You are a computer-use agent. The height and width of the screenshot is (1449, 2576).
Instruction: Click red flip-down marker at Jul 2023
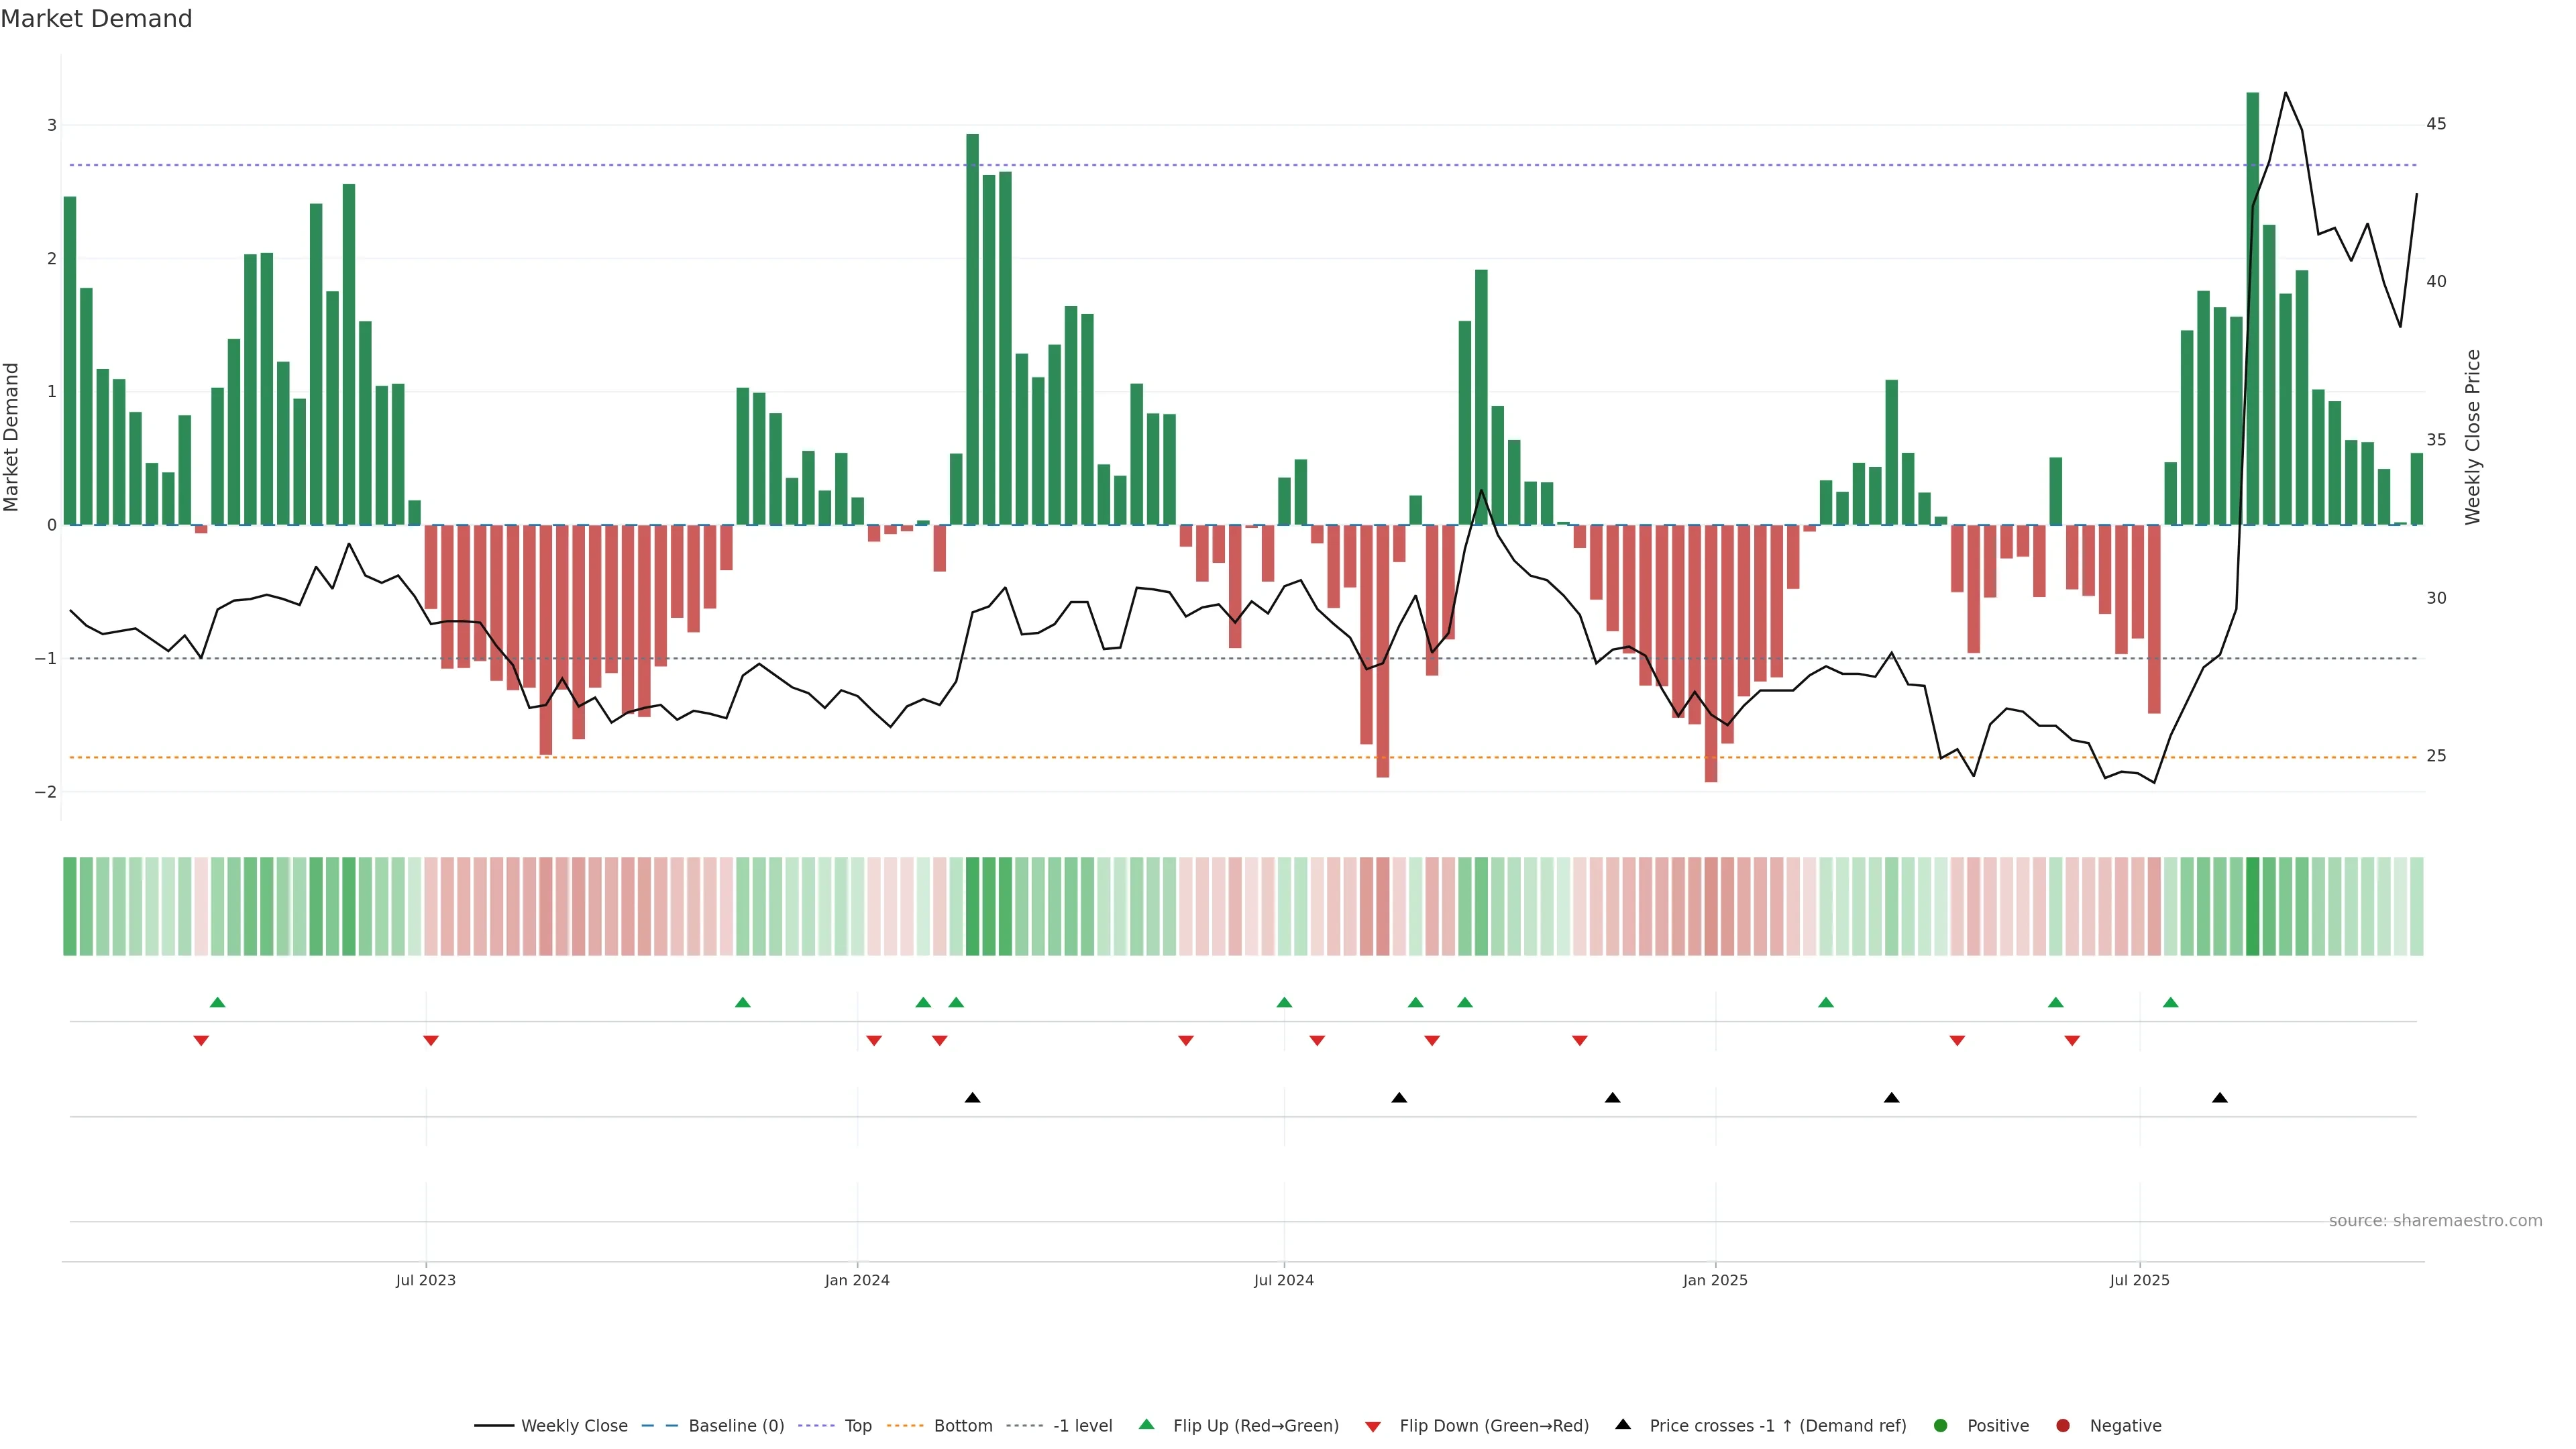click(x=431, y=1041)
